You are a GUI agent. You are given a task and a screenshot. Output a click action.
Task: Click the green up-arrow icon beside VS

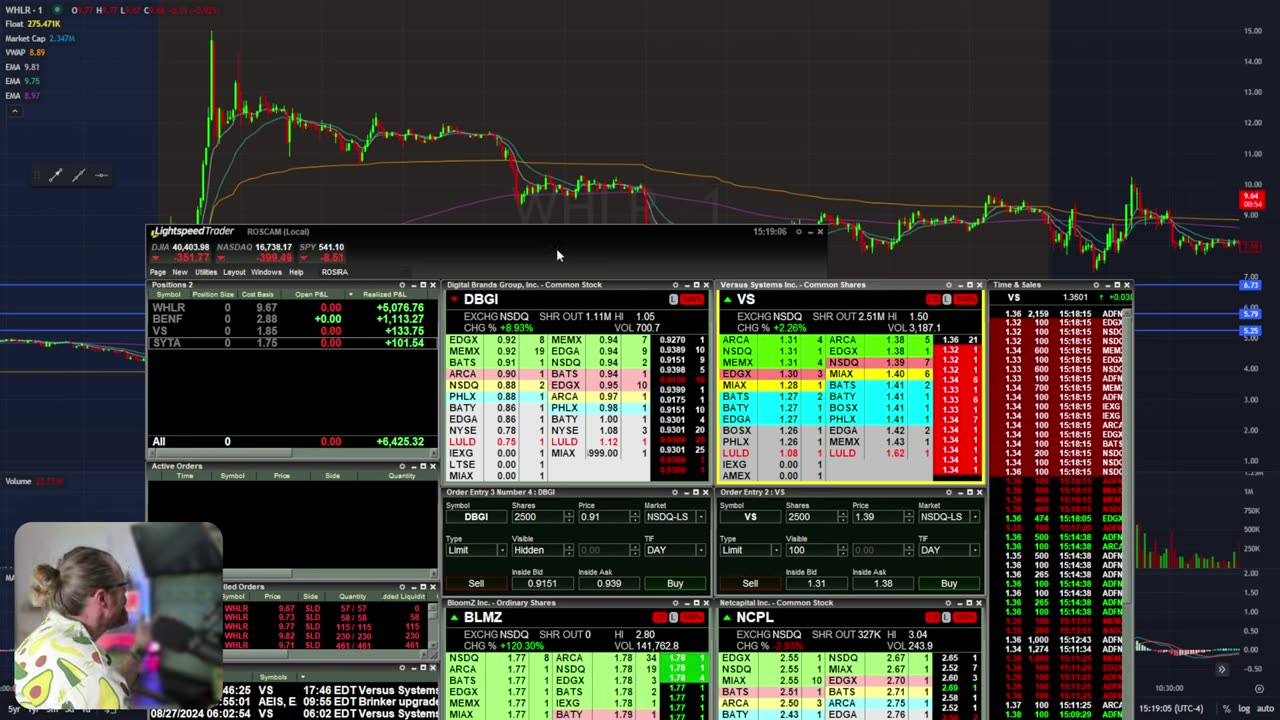728,299
